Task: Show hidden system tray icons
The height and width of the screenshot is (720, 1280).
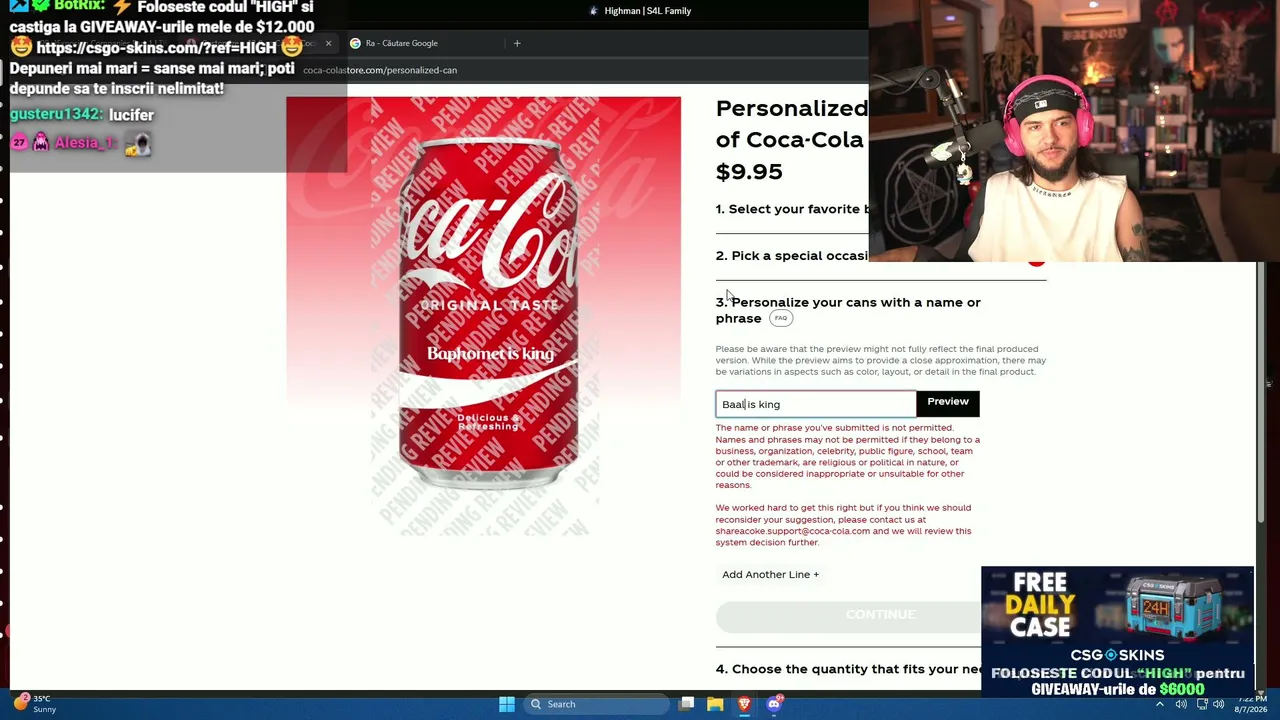Action: [1160, 704]
